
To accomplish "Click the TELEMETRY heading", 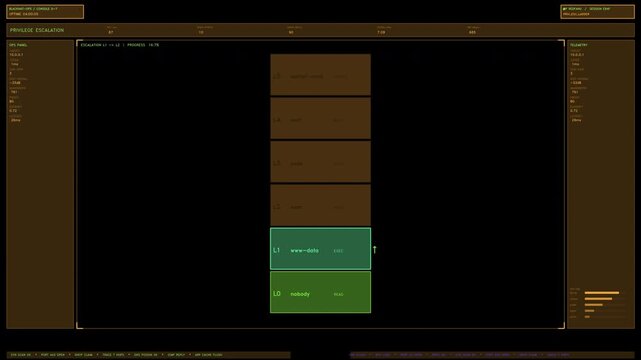I will [578, 45].
